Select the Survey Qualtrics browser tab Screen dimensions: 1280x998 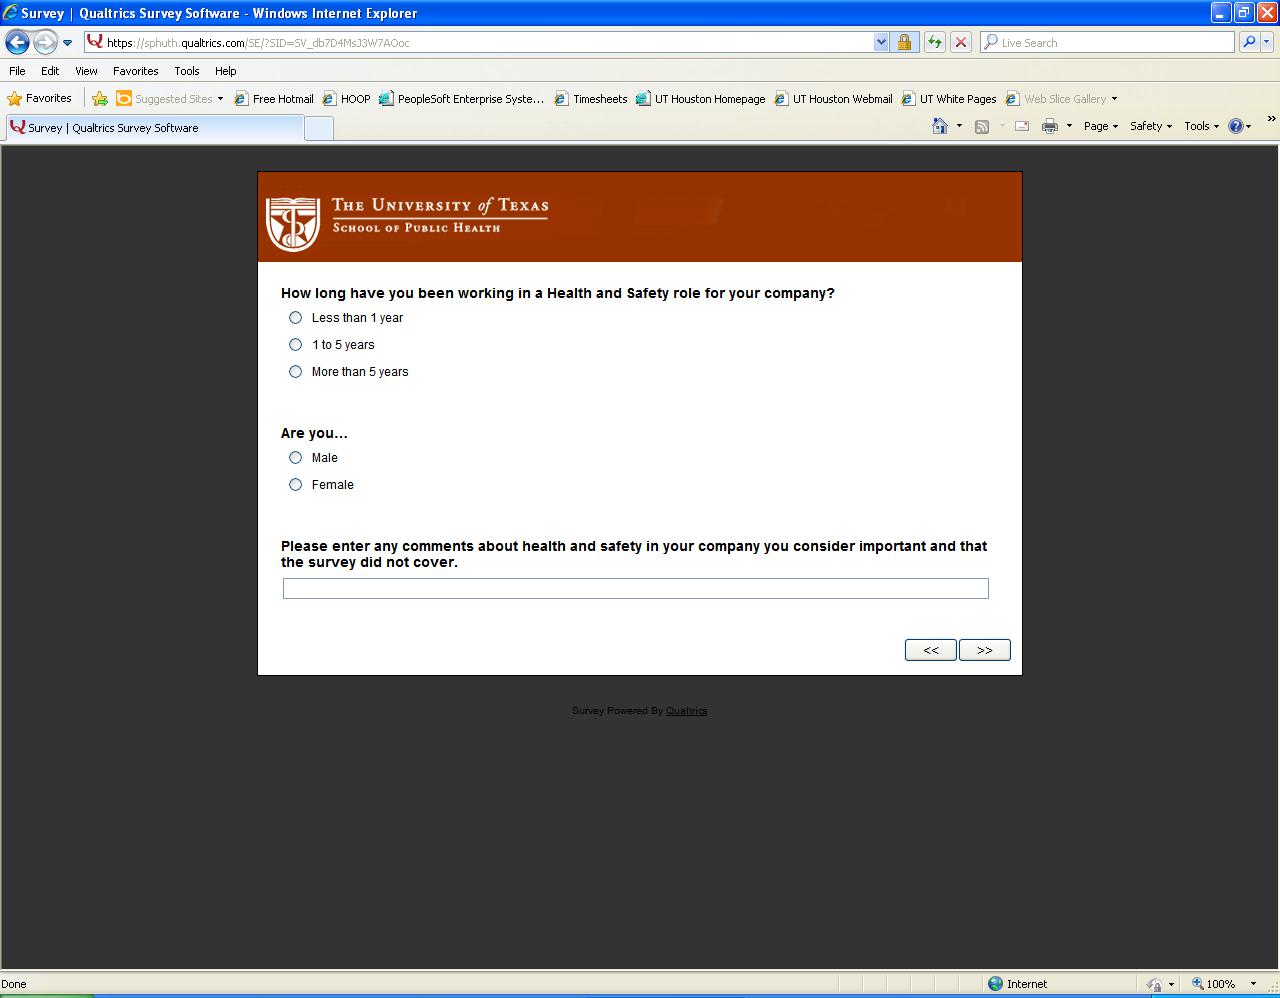coord(155,128)
